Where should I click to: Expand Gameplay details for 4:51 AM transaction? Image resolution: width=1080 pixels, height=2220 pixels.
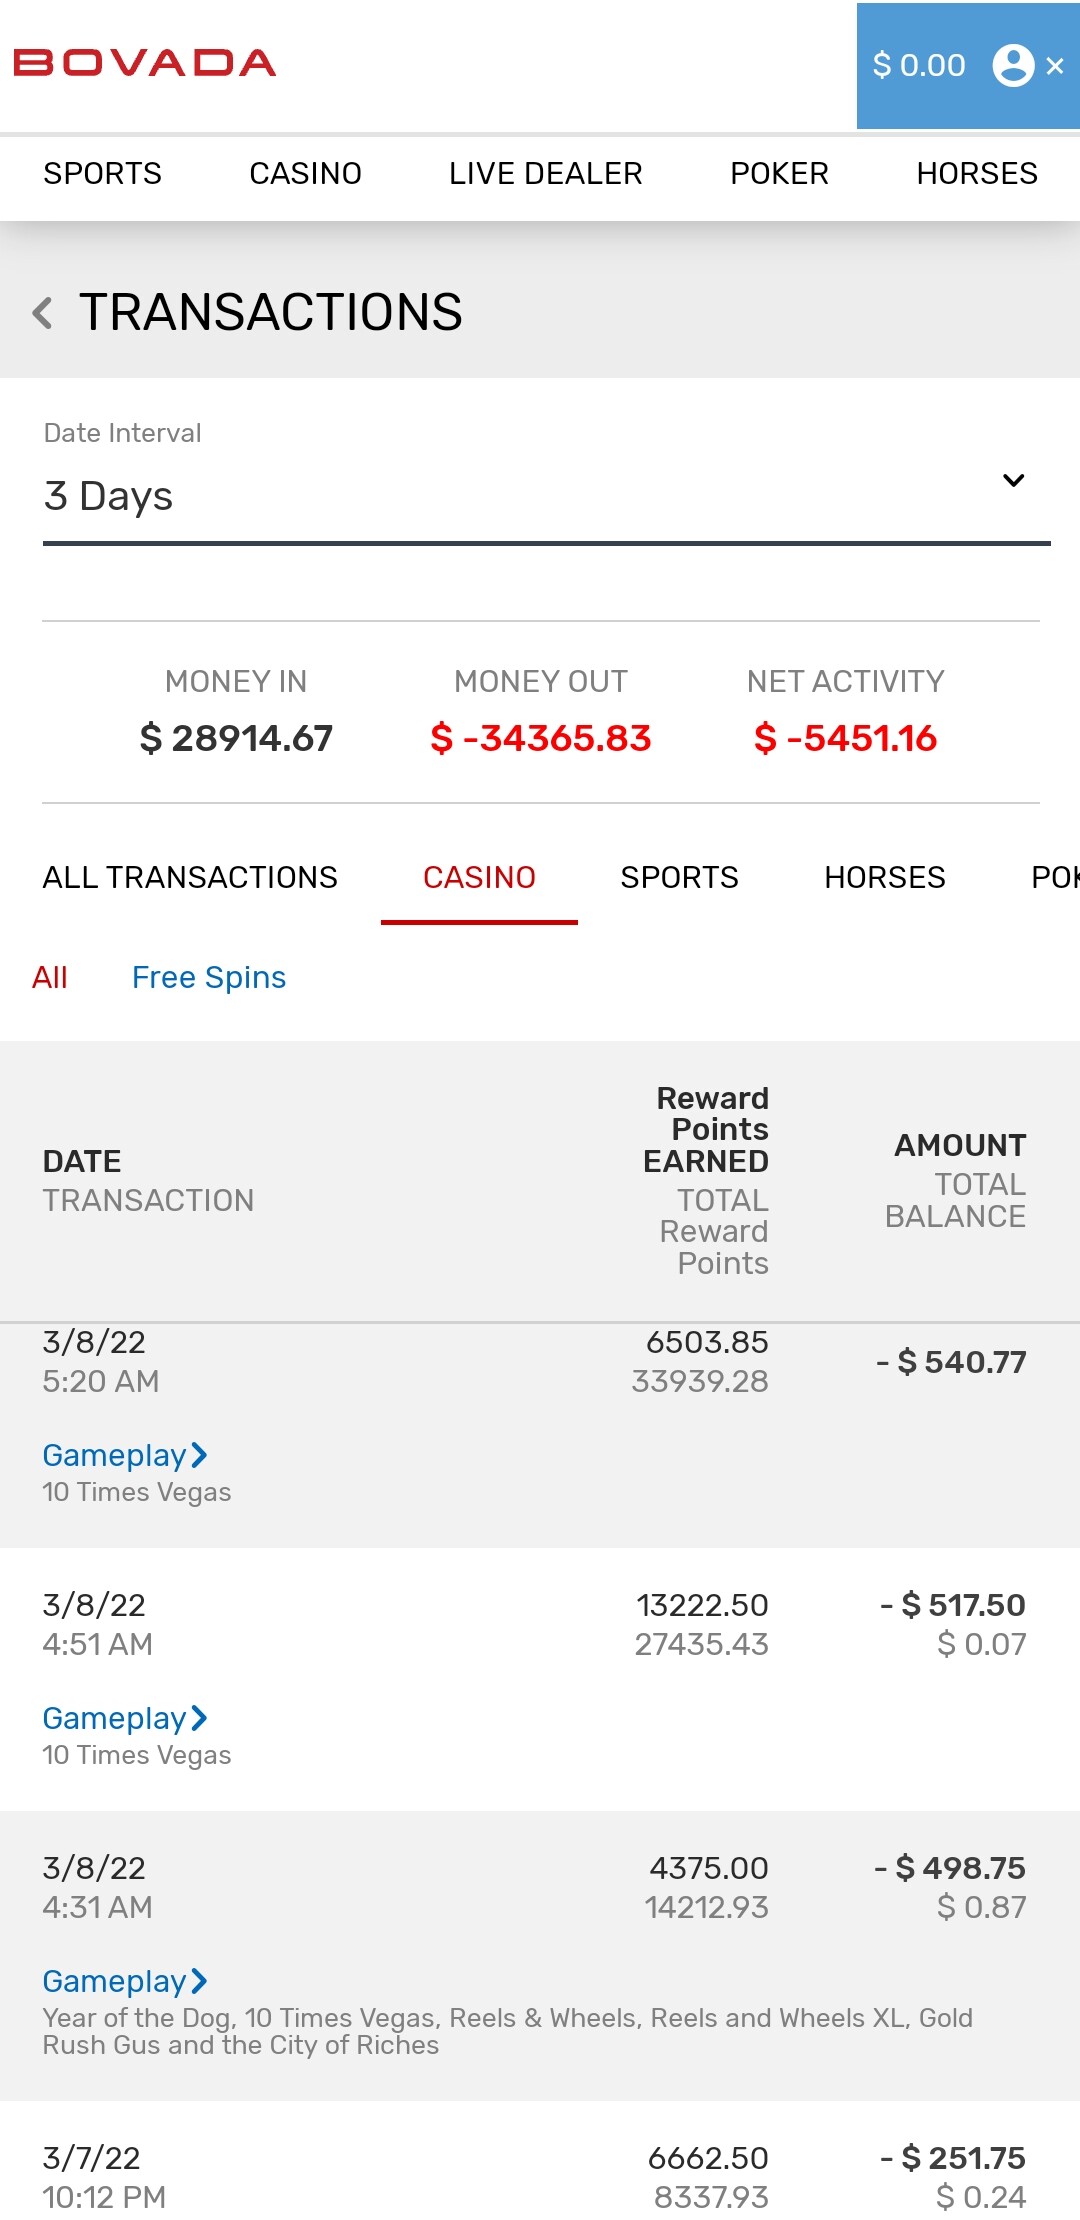[124, 1718]
